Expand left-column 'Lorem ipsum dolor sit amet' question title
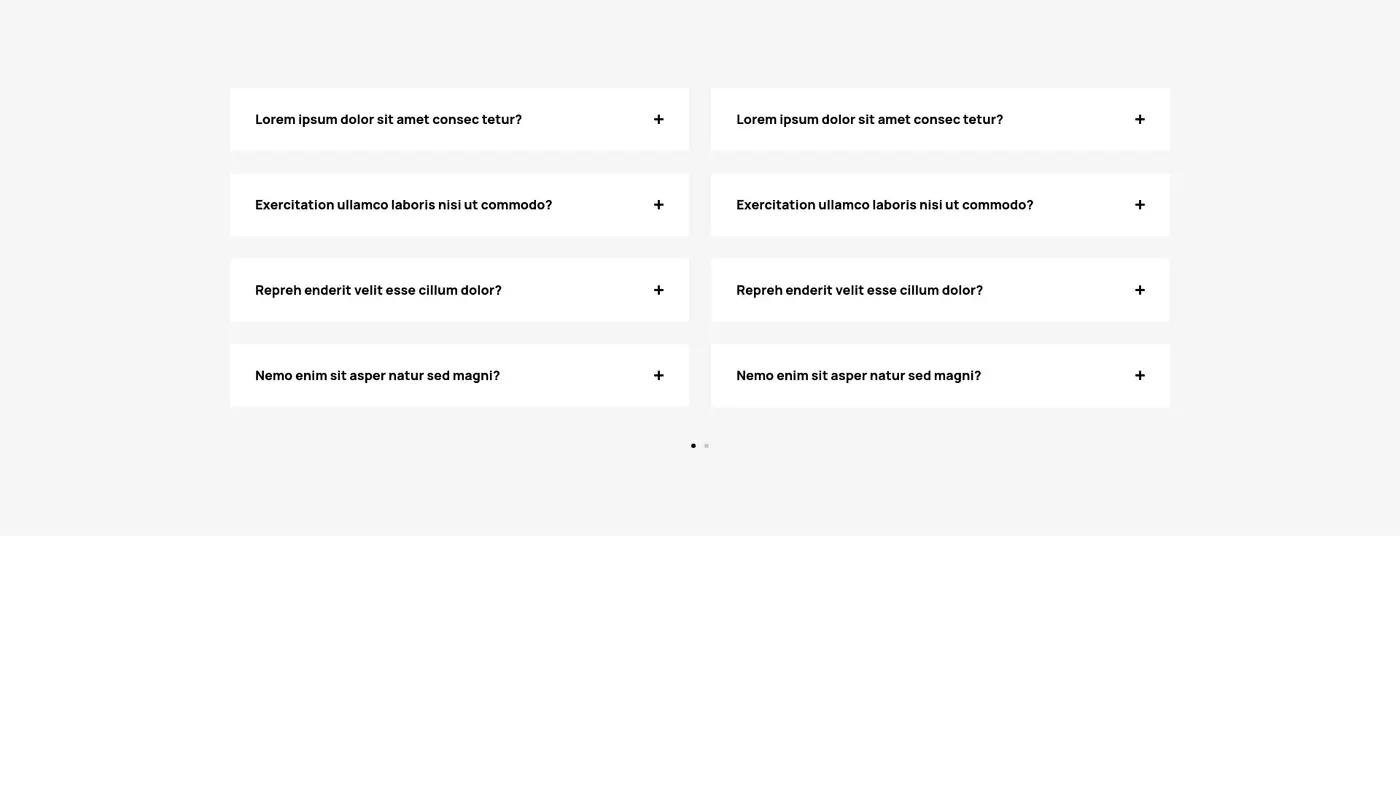 pyautogui.click(x=388, y=119)
